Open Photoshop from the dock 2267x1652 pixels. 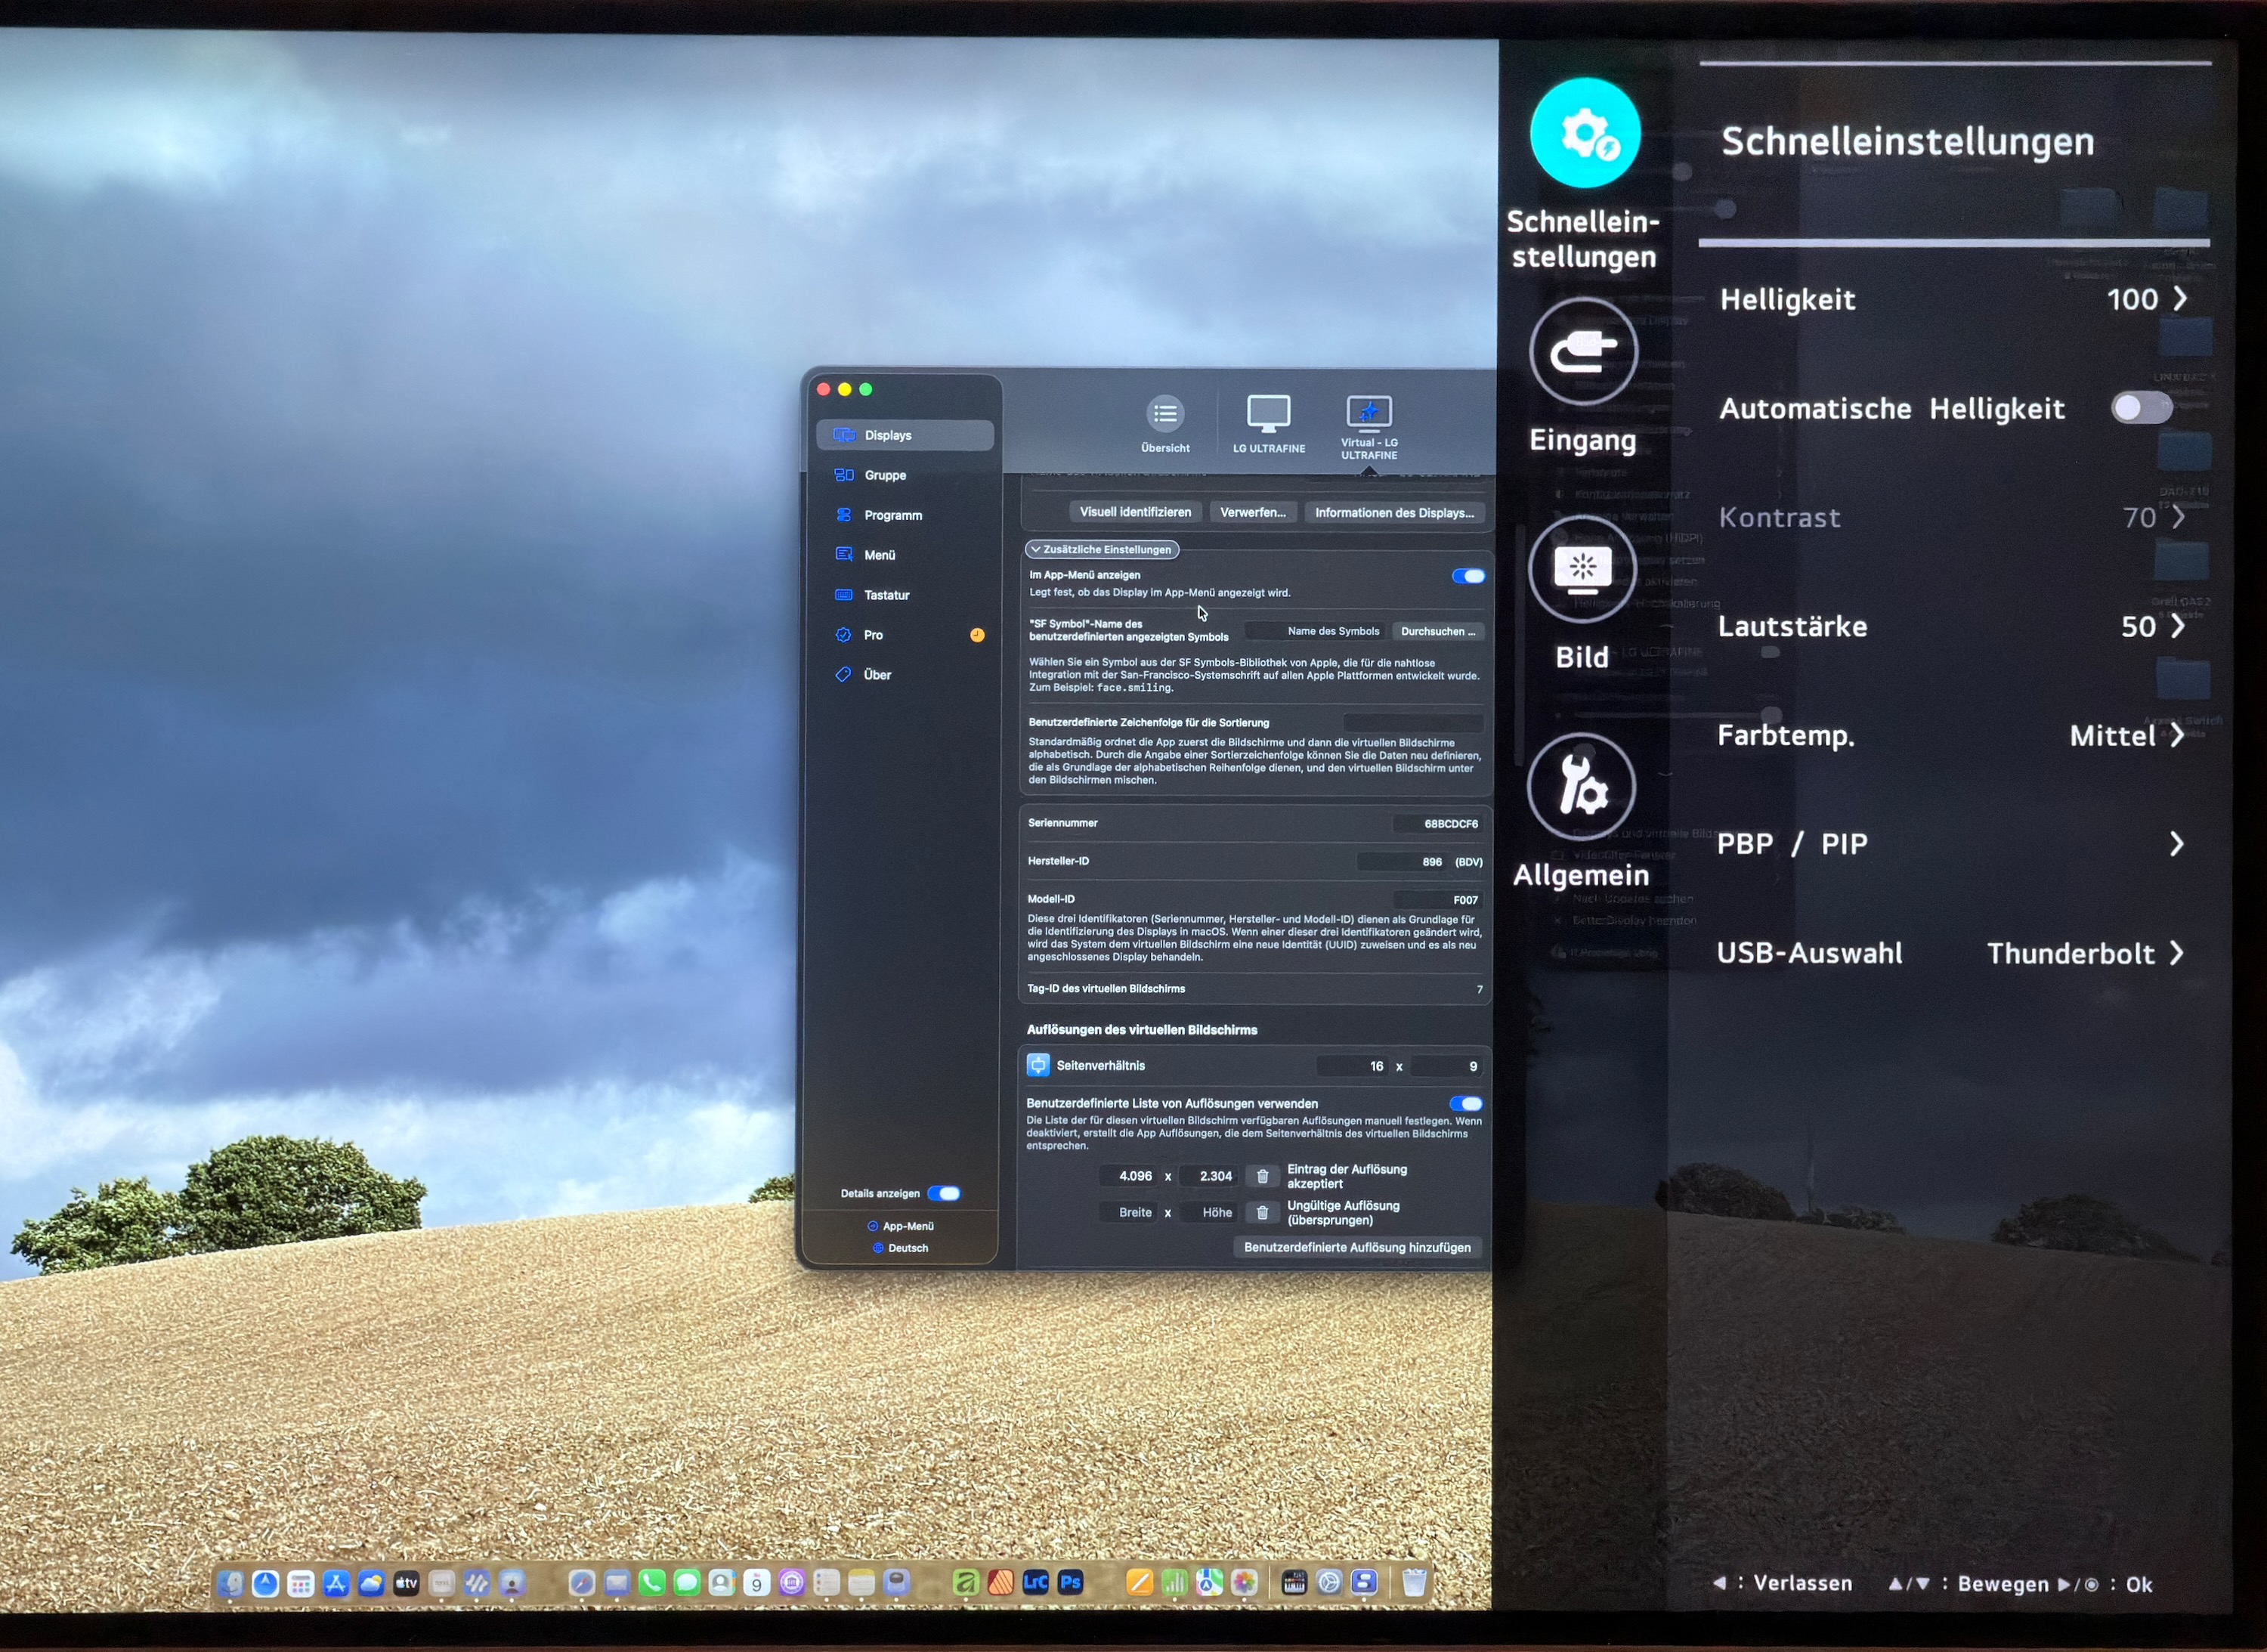click(1070, 1583)
